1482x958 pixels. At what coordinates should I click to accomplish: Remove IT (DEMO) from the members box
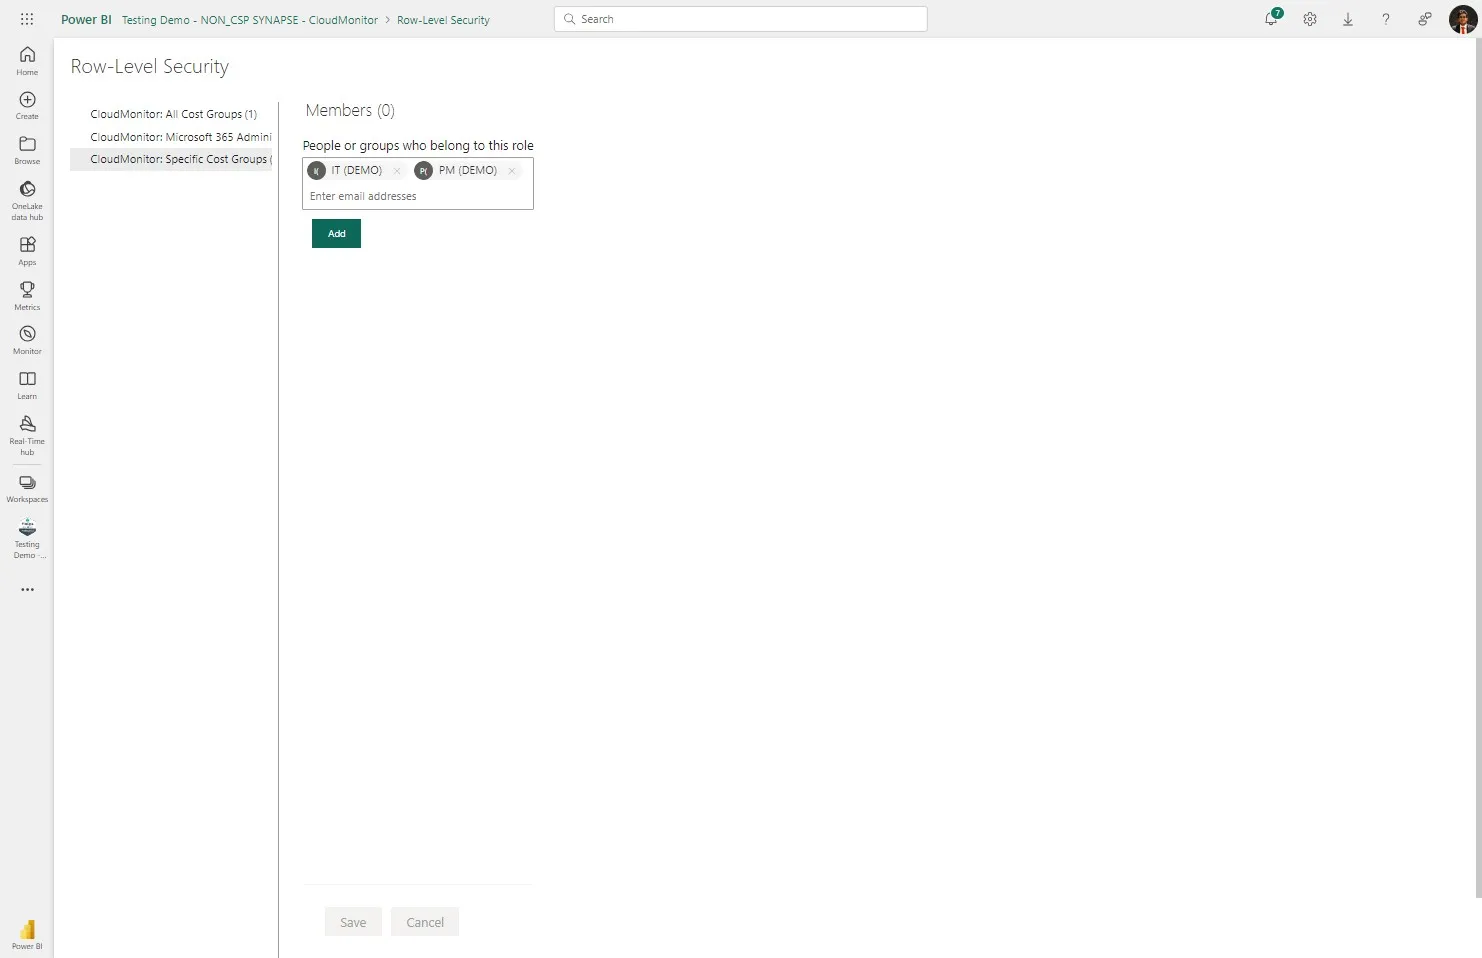point(397,171)
